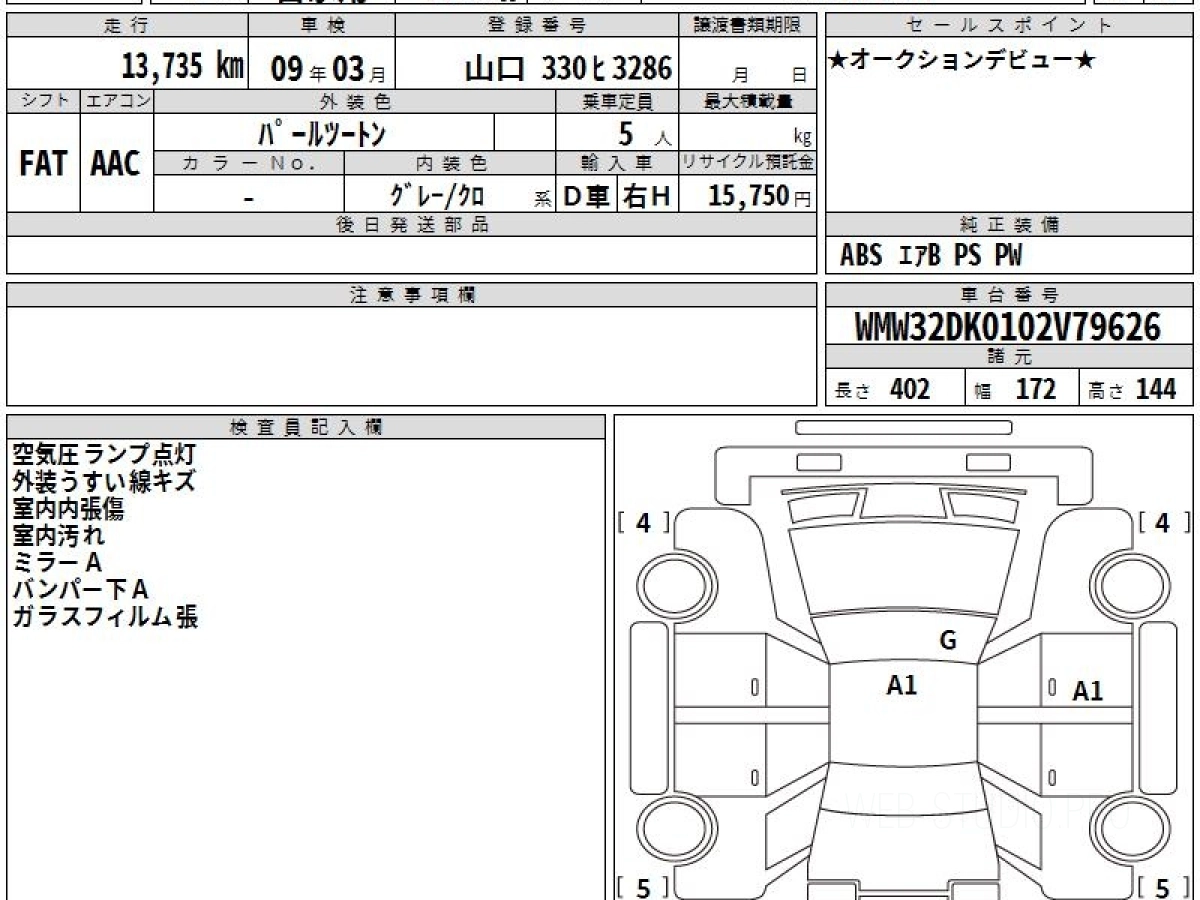Click the color number dash value
Image resolution: width=1200 pixels, height=900 pixels.
pos(248,198)
